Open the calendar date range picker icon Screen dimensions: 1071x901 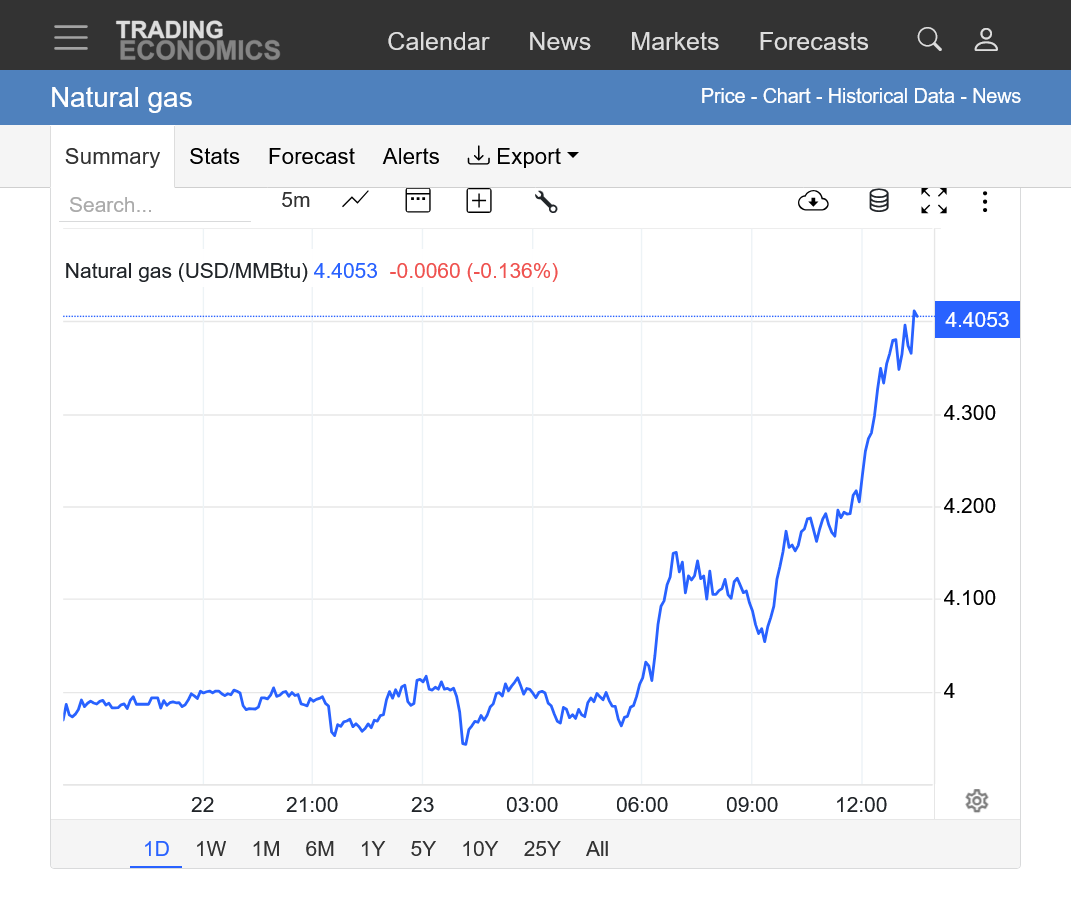pyautogui.click(x=418, y=200)
